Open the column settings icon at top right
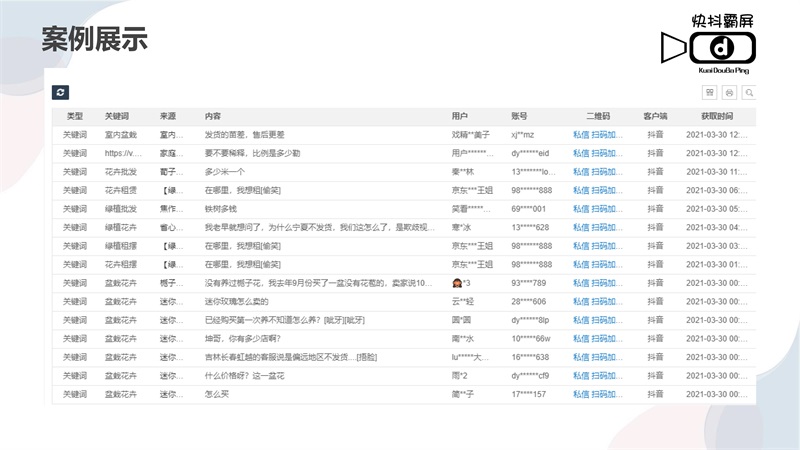Image resolution: width=800 pixels, height=450 pixels. (710, 93)
